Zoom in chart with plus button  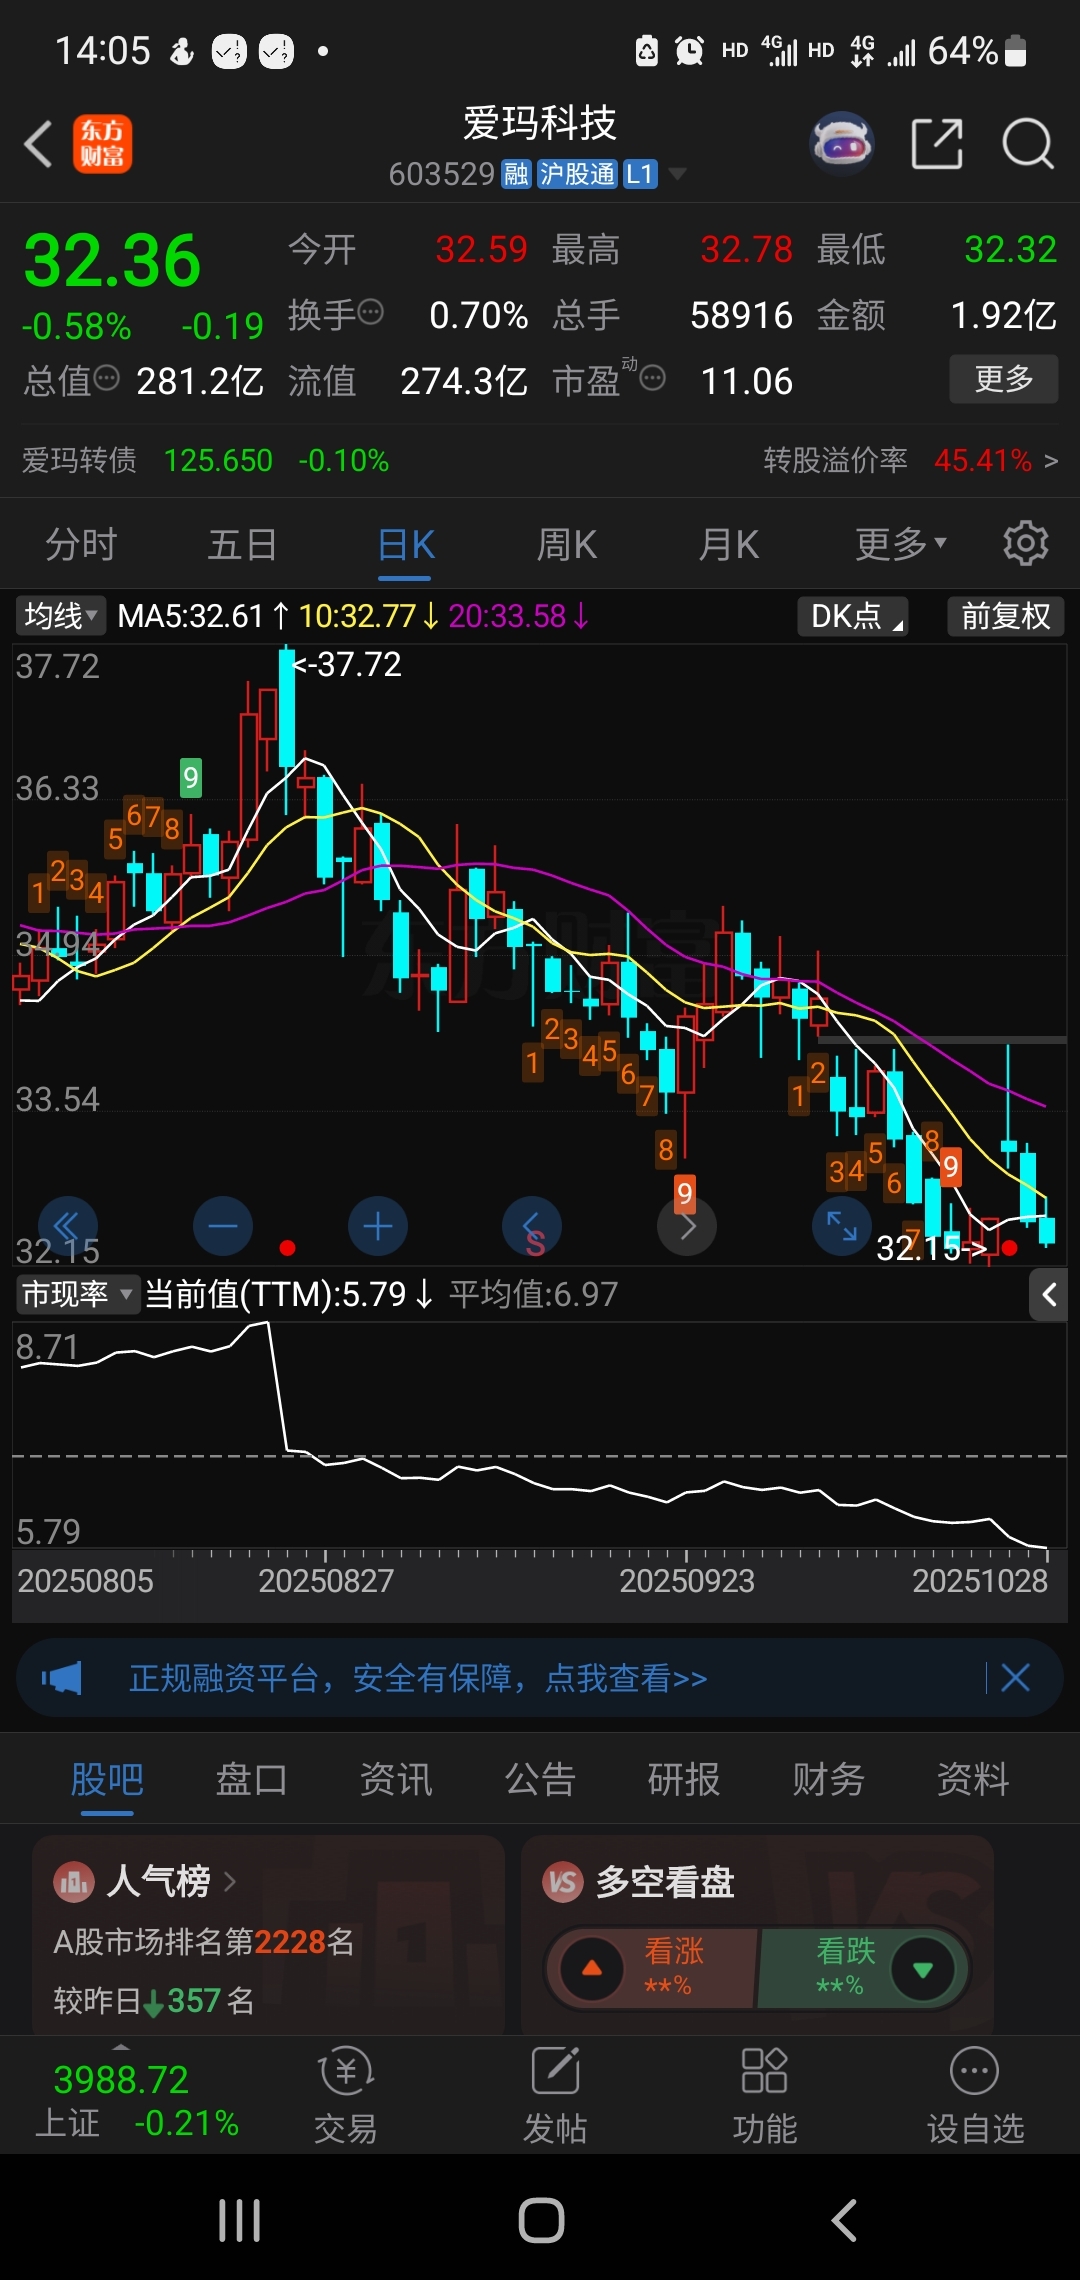pos(377,1226)
